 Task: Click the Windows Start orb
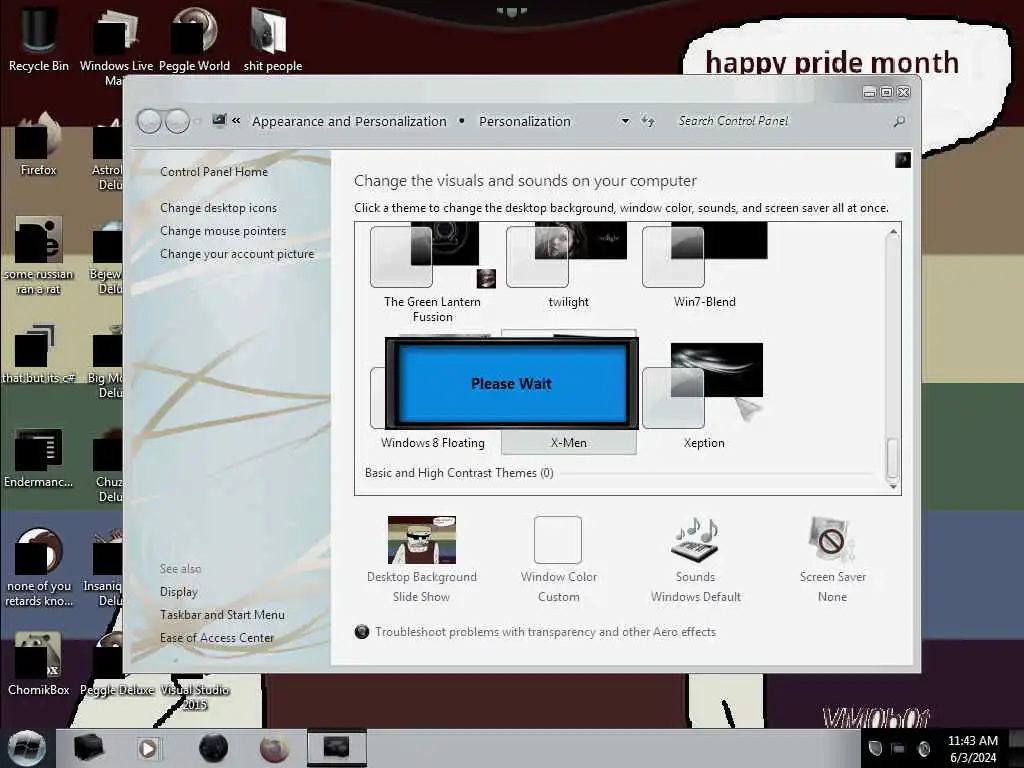pyautogui.click(x=25, y=748)
